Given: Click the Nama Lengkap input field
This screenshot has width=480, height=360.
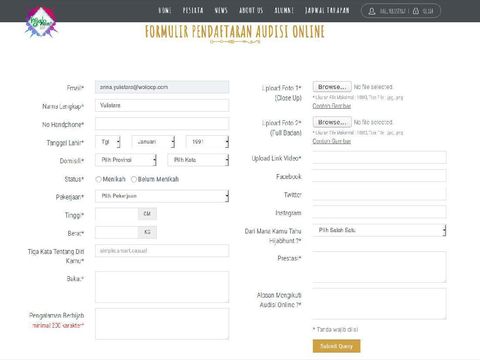Looking at the screenshot, I should tap(162, 105).
